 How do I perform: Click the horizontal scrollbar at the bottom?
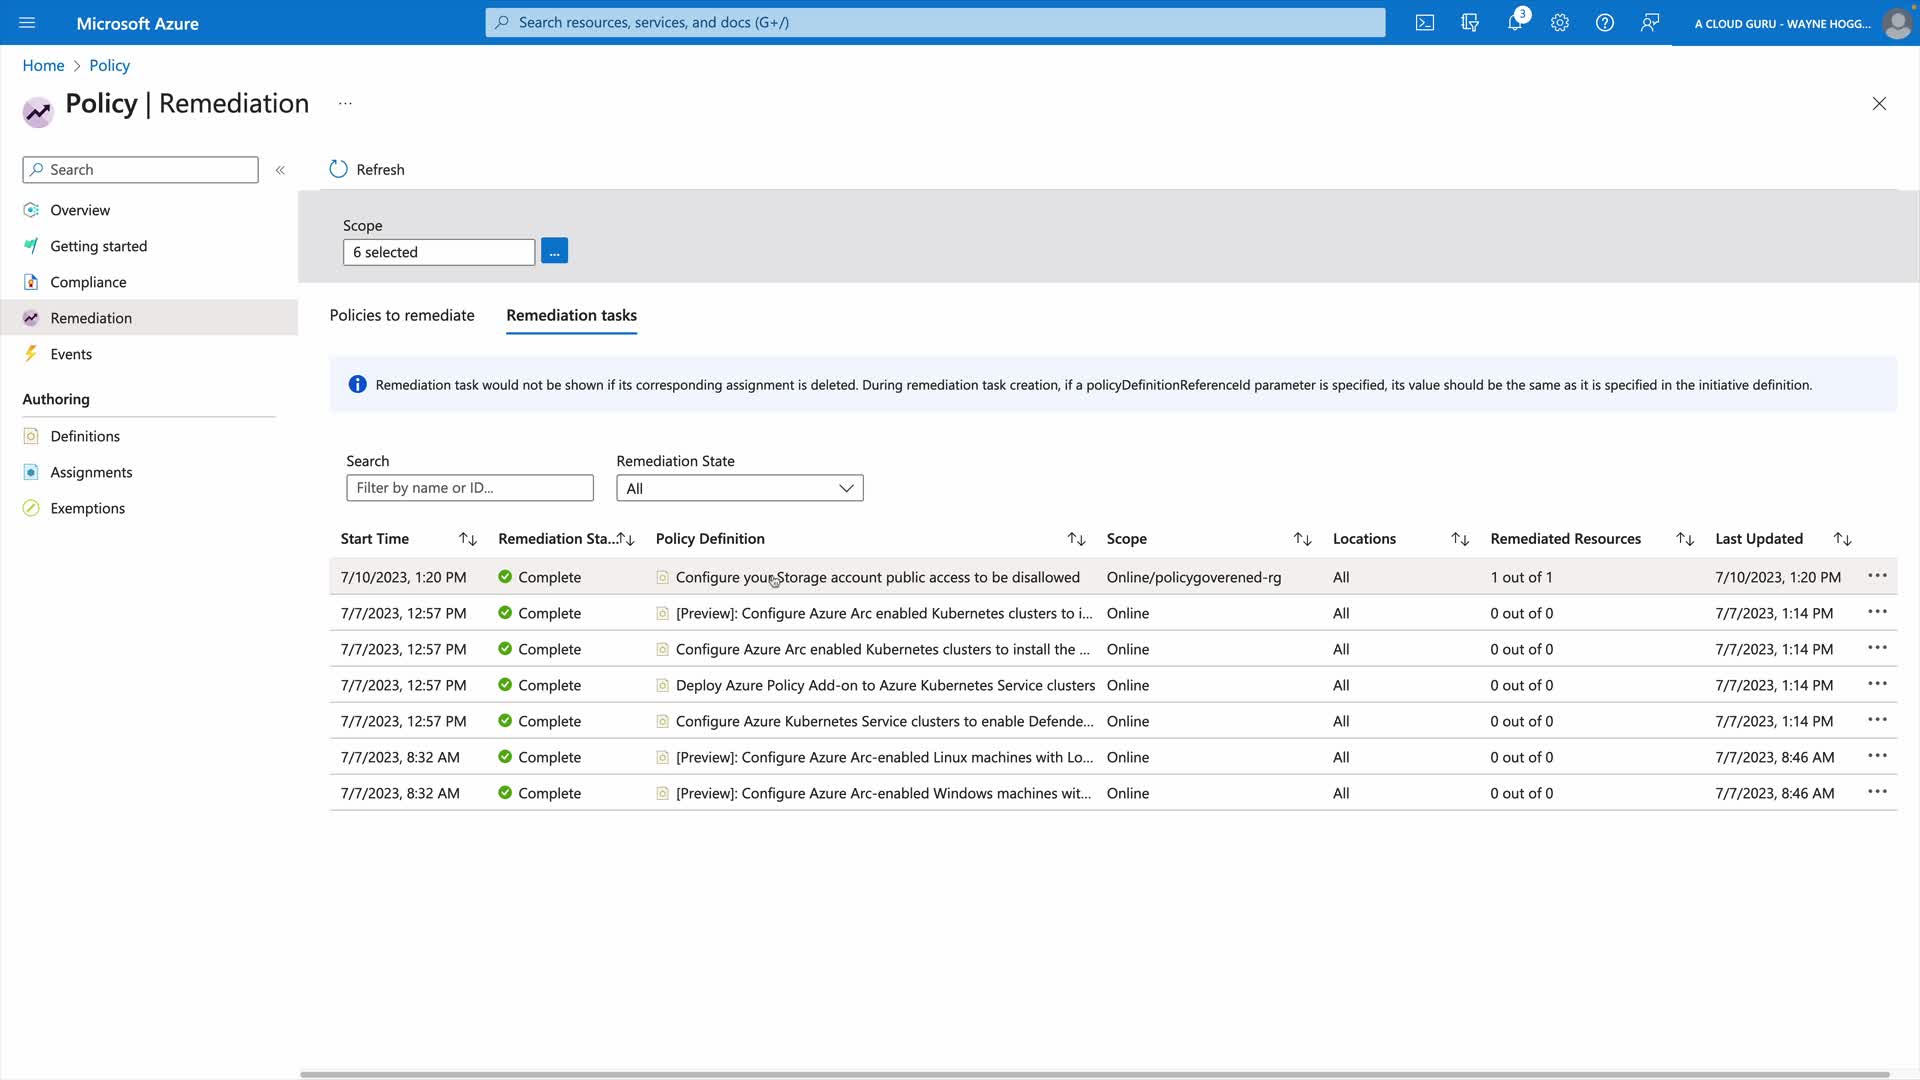coord(1094,1074)
